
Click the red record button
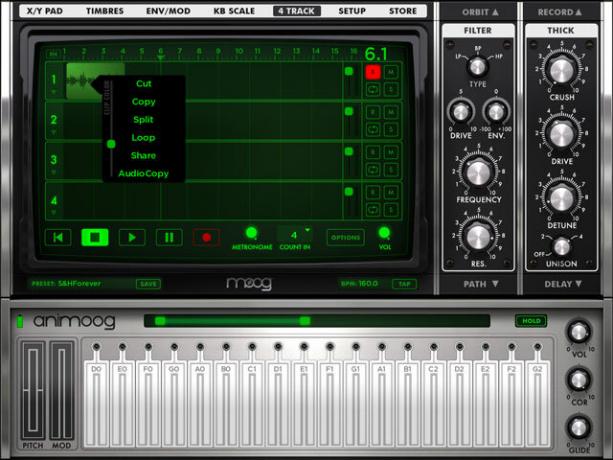(x=206, y=237)
